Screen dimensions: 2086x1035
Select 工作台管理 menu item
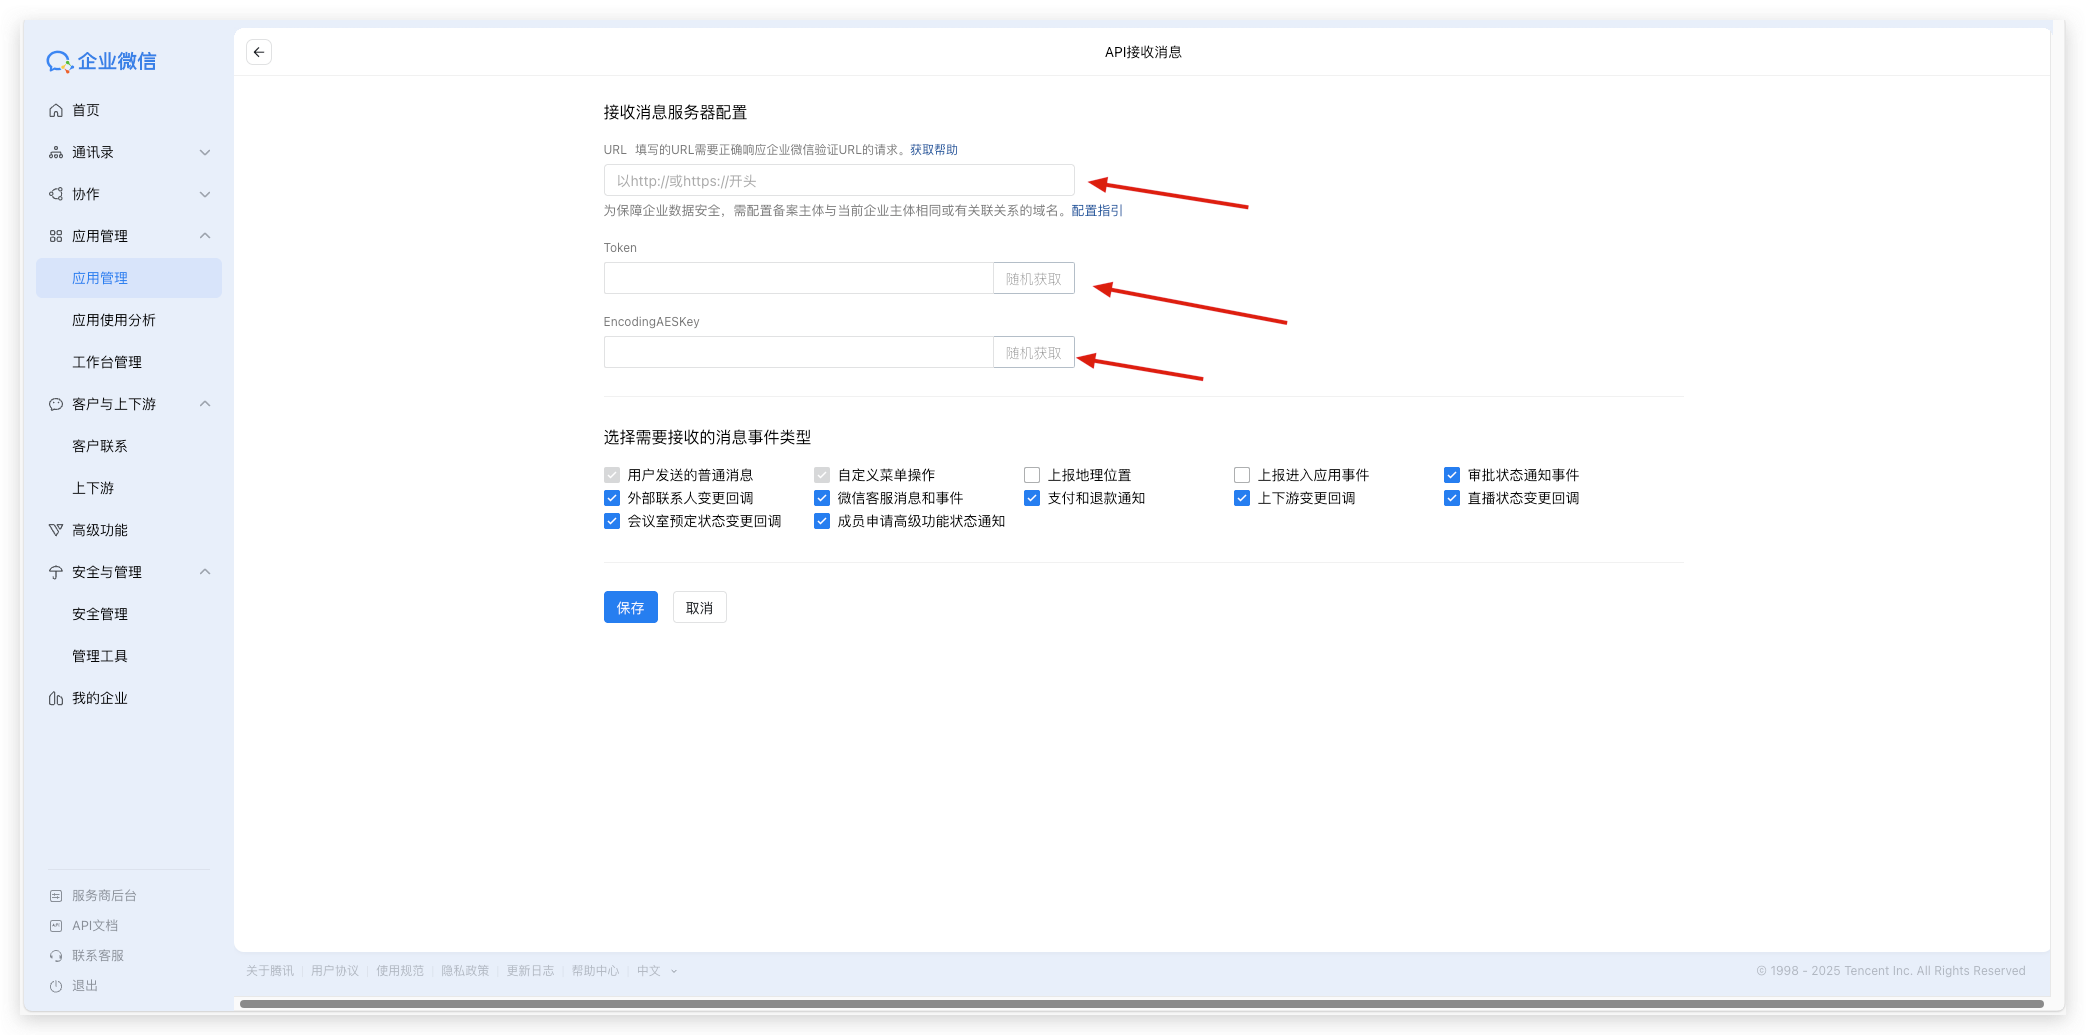pyautogui.click(x=107, y=362)
